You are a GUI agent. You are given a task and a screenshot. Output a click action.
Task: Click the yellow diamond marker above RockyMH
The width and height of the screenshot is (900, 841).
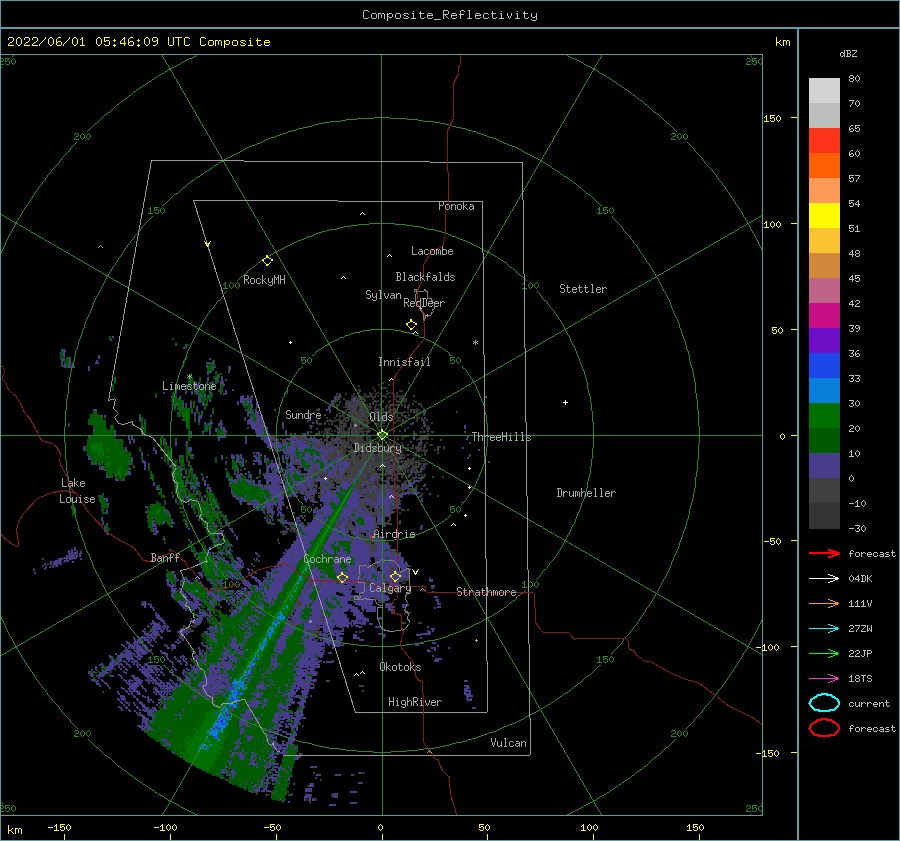[267, 261]
